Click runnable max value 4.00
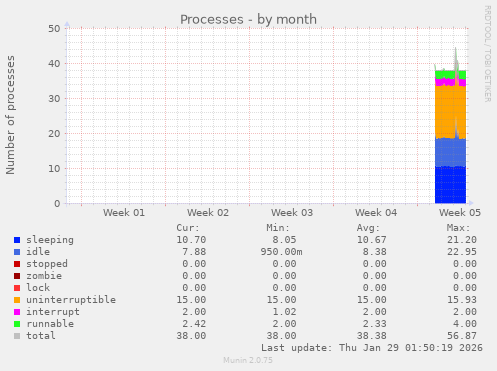This screenshot has width=497, height=371. (465, 324)
